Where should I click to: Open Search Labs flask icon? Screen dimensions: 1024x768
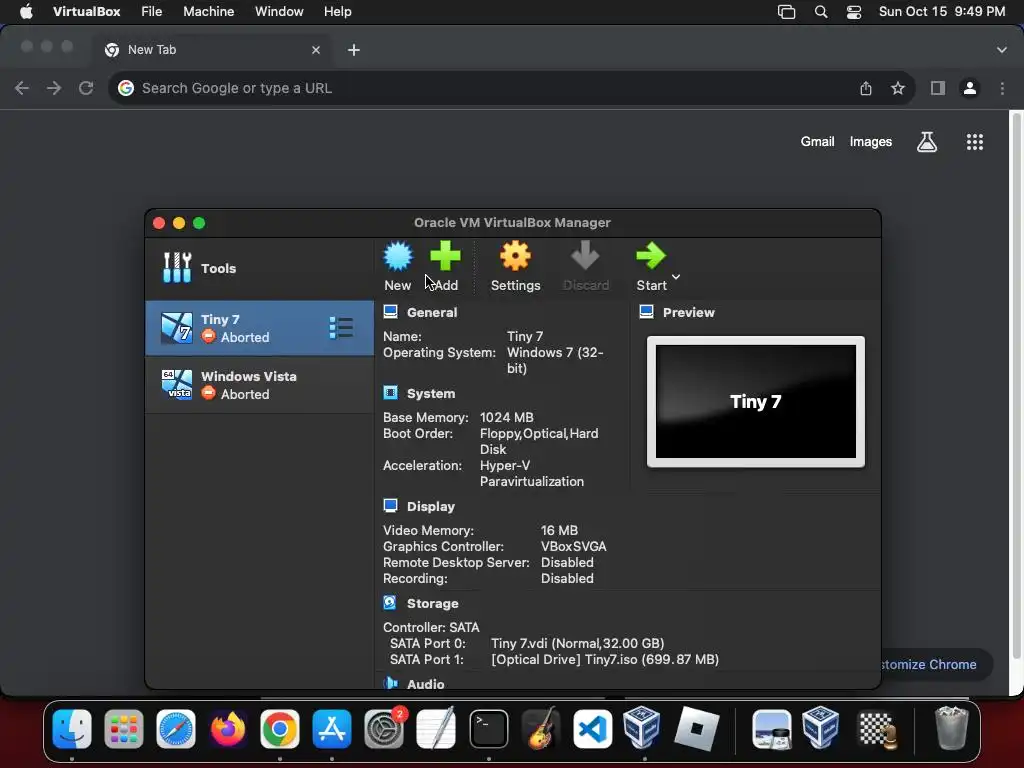(927, 142)
